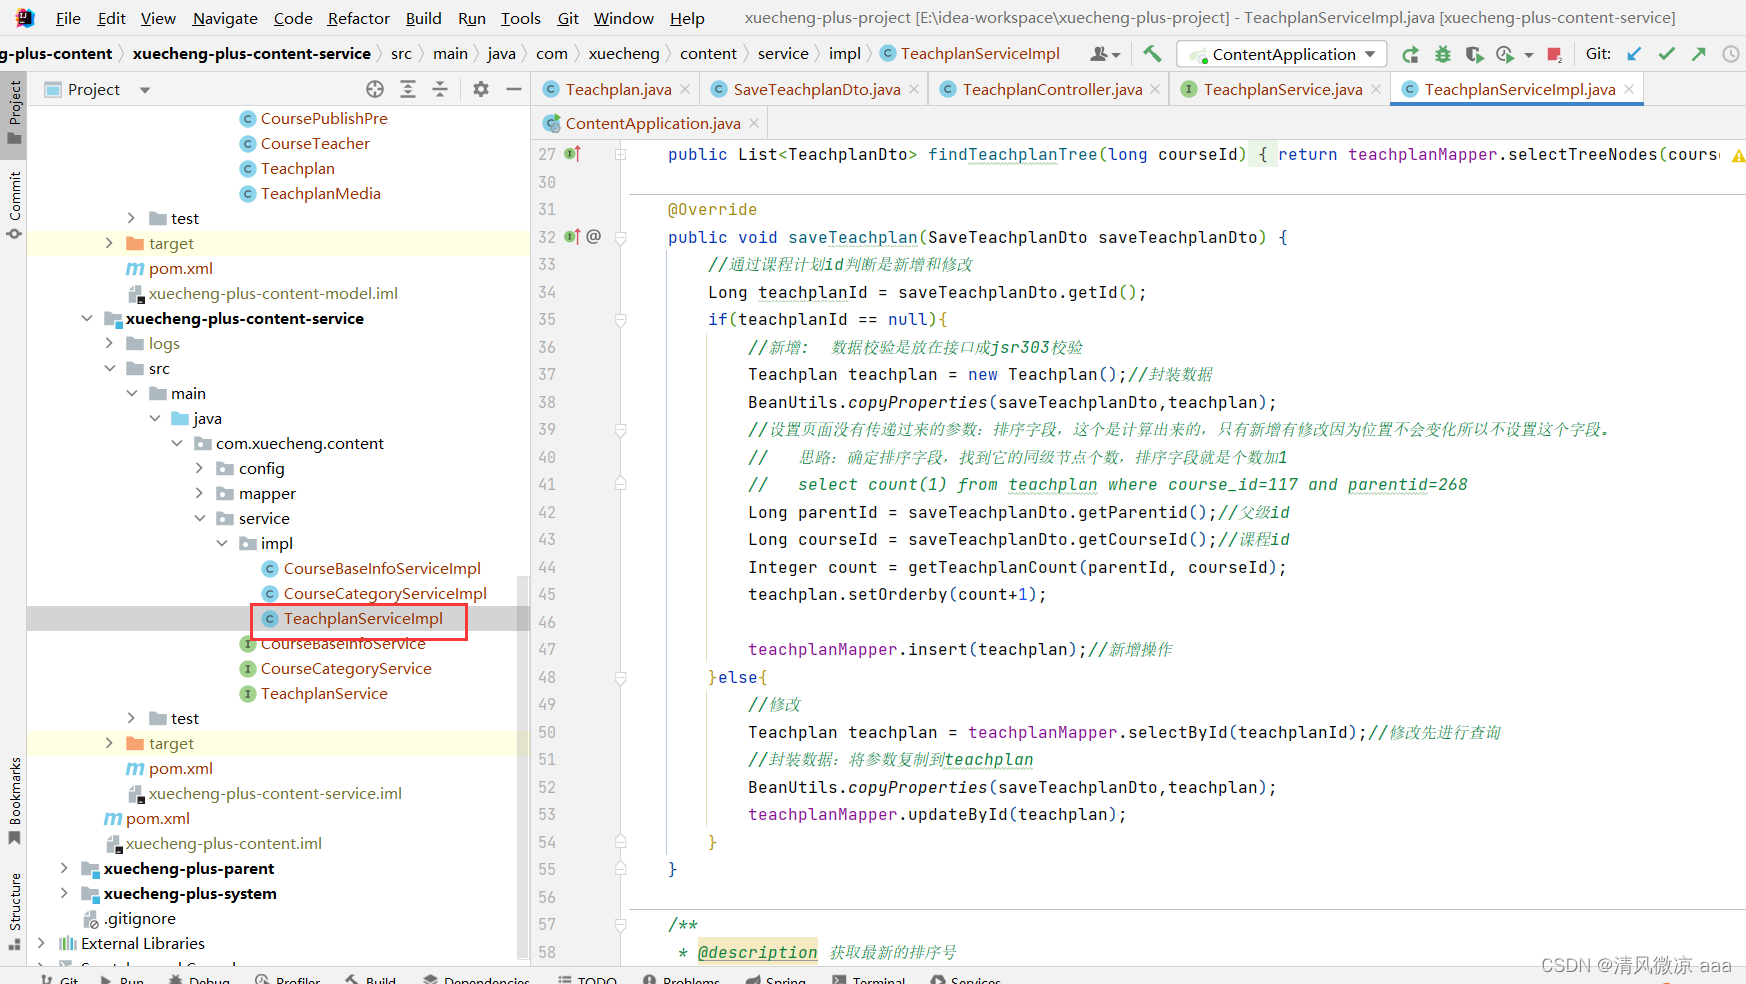Viewport: 1746px width, 984px height.
Task: Run with coverage shield icon
Action: coord(1474,54)
